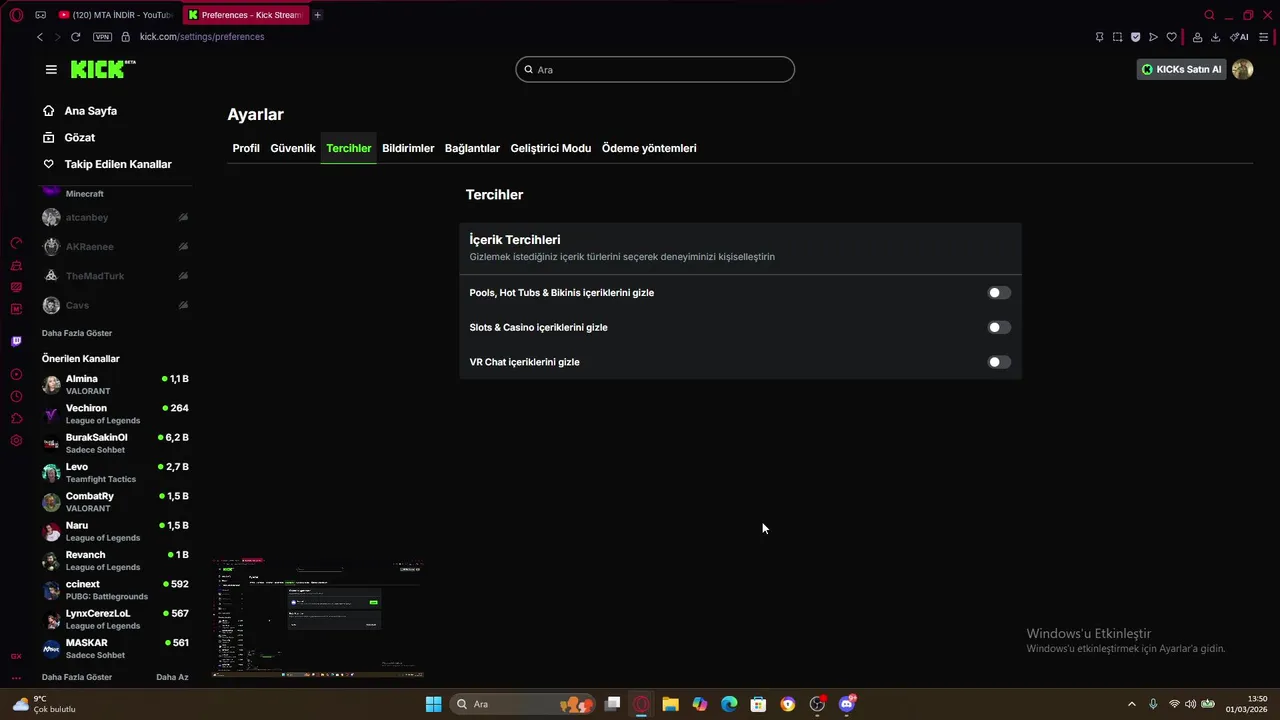Open File Explorer from the taskbar
1280x720 pixels.
[670, 704]
